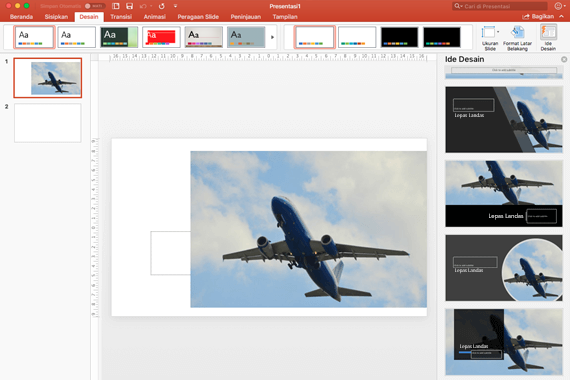This screenshot has width=570, height=380.
Task: Select slide 2 in thumbnail pane
Action: (x=48, y=123)
